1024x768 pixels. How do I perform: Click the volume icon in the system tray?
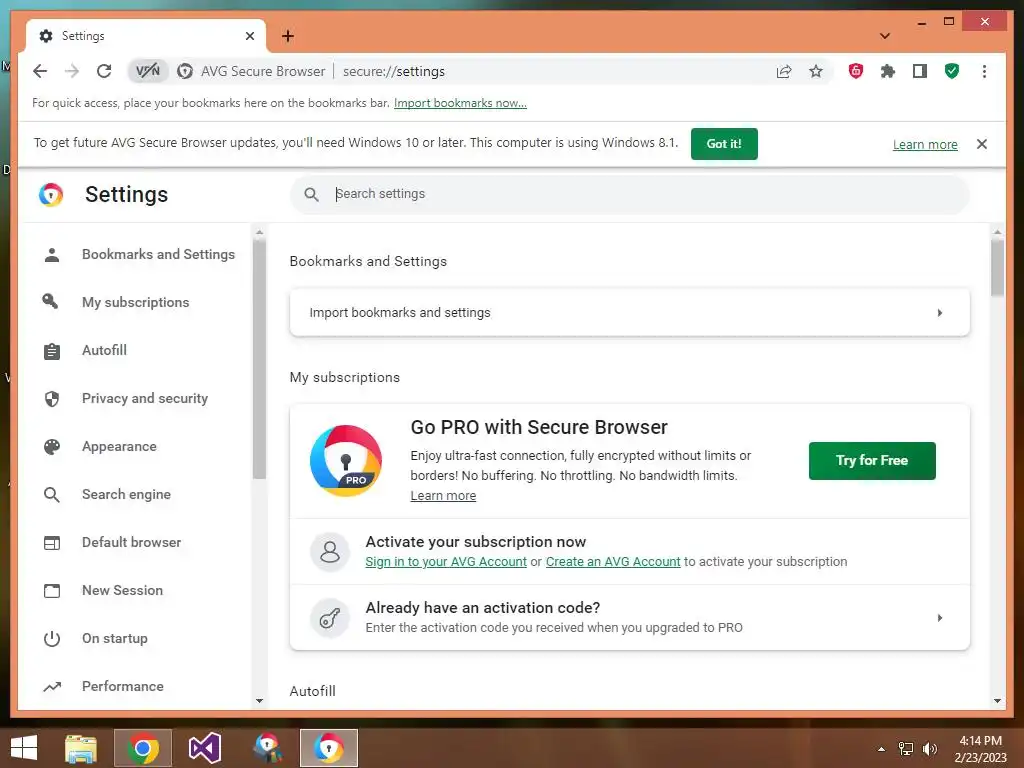click(929, 749)
